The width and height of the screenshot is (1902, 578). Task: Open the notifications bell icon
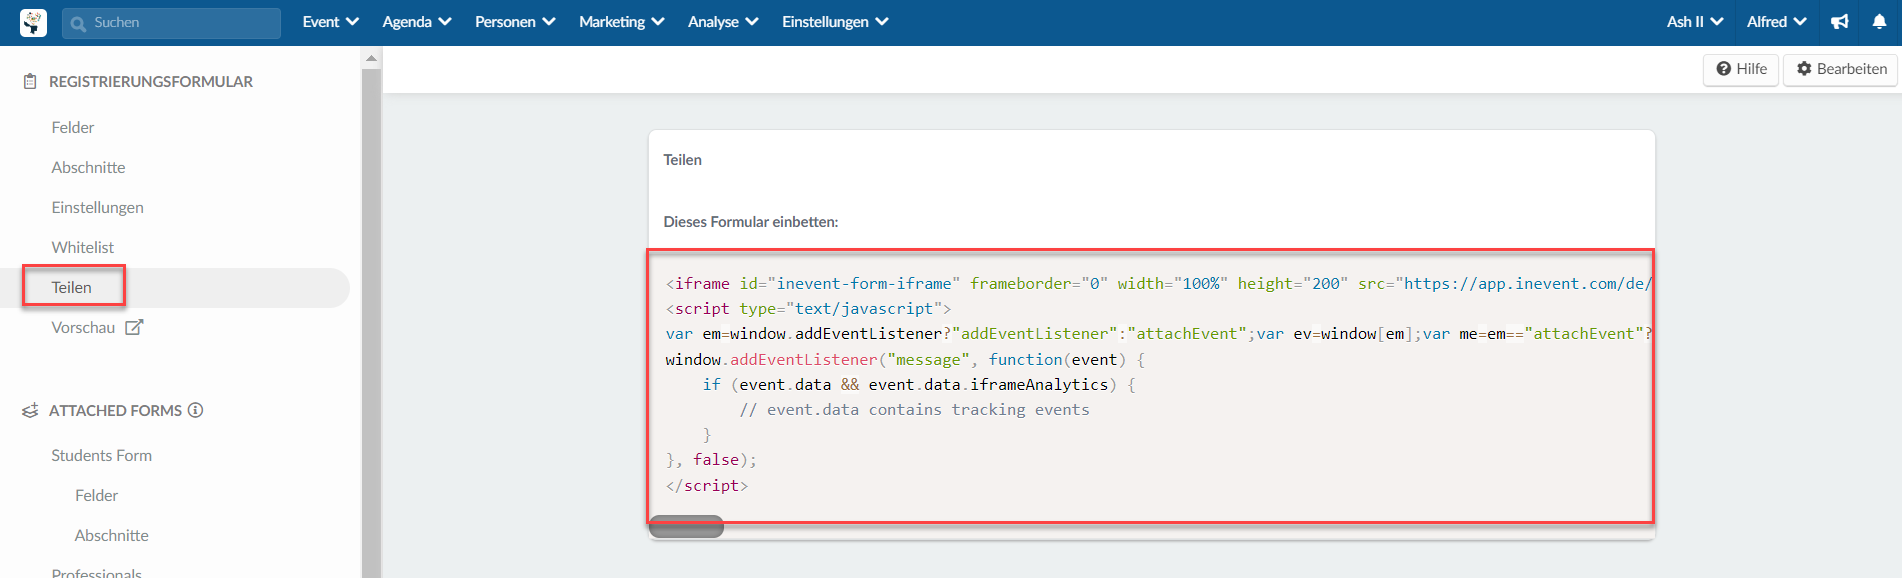[x=1879, y=22]
